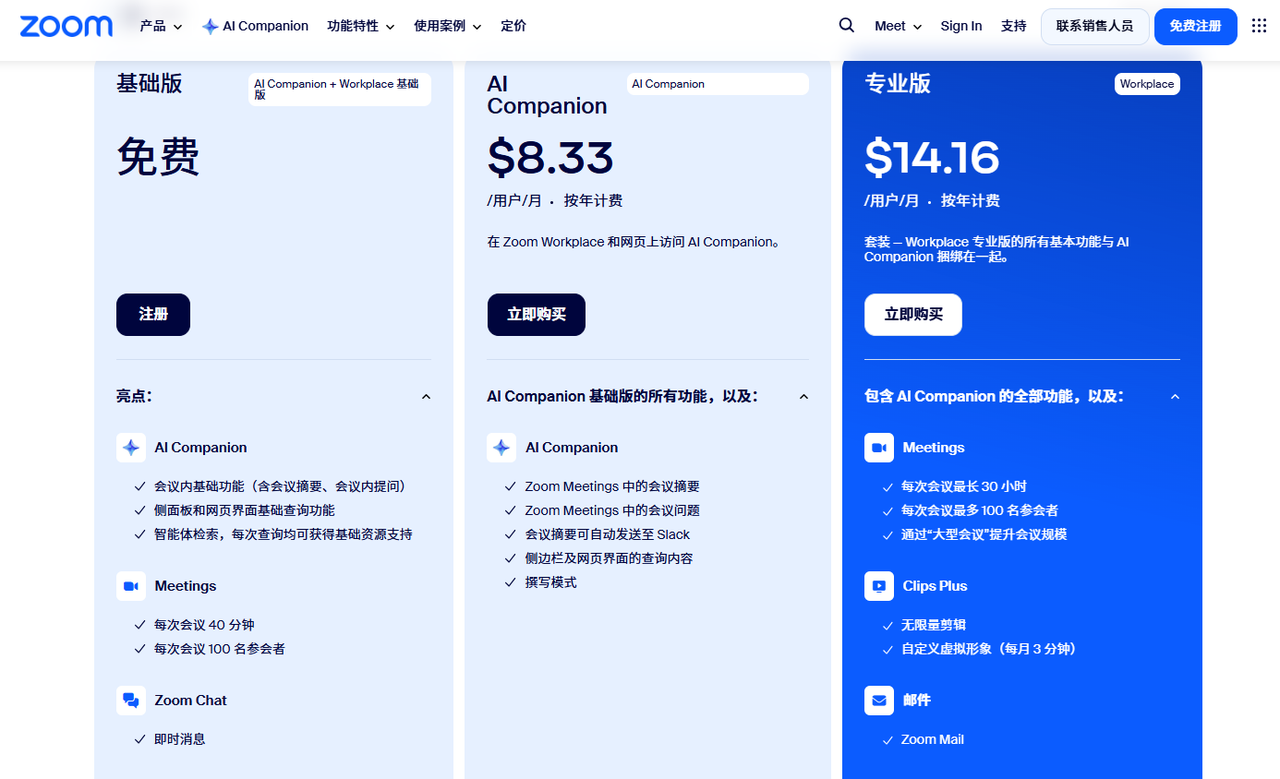The height and width of the screenshot is (779, 1280).
Task: Open the 功能特性 dropdown menu
Action: (x=361, y=26)
